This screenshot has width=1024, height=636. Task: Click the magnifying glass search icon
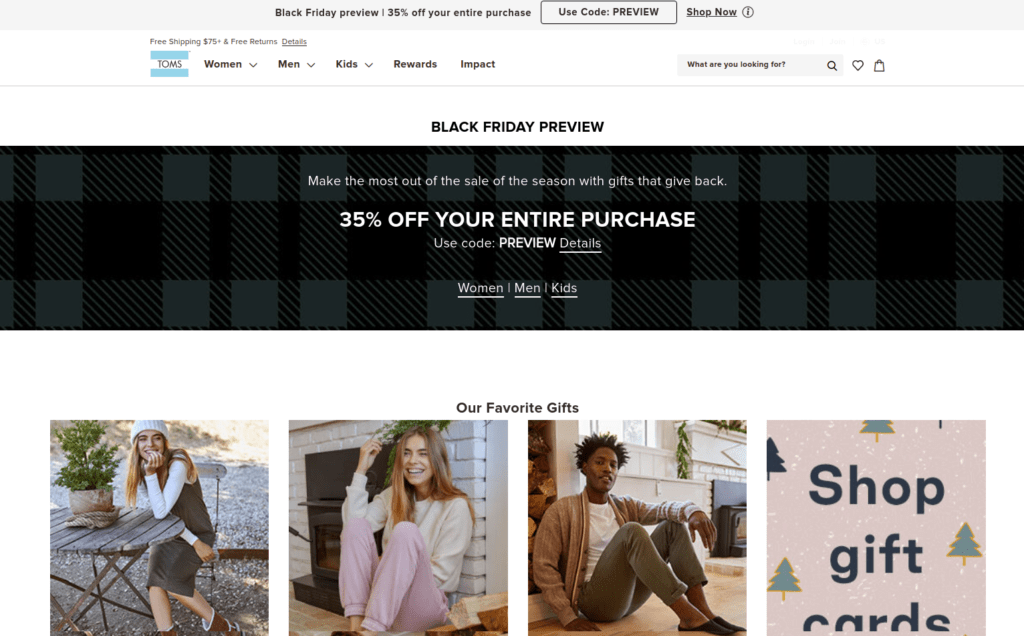[831, 65]
